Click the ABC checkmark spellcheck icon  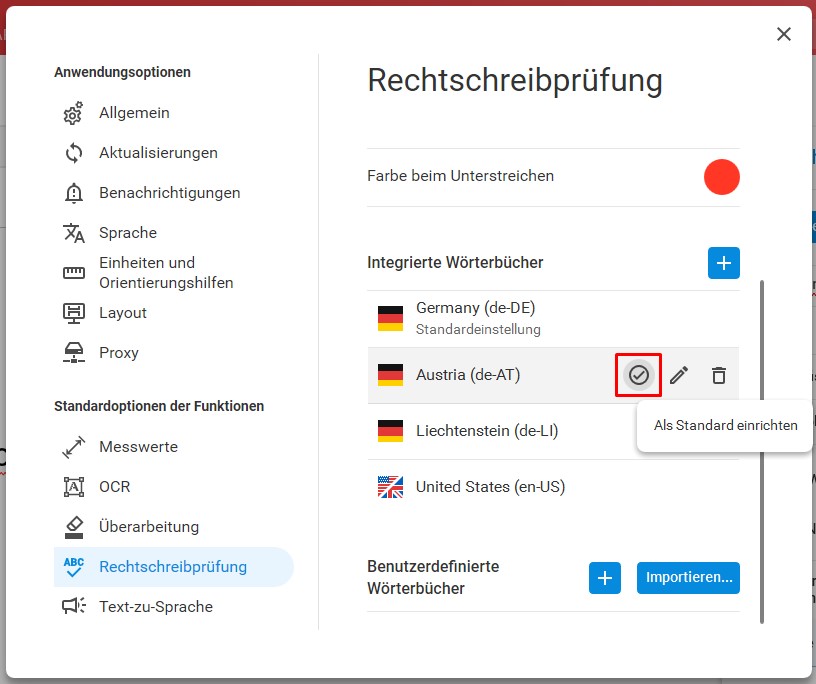pyautogui.click(x=73, y=567)
